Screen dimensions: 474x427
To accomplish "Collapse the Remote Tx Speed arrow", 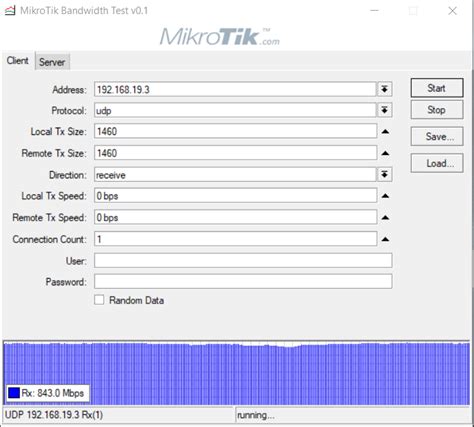I will pyautogui.click(x=385, y=218).
